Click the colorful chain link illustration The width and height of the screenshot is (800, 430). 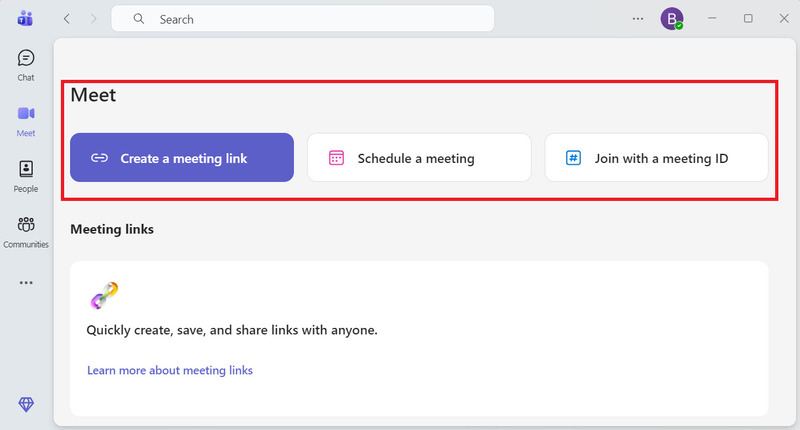[x=105, y=295]
